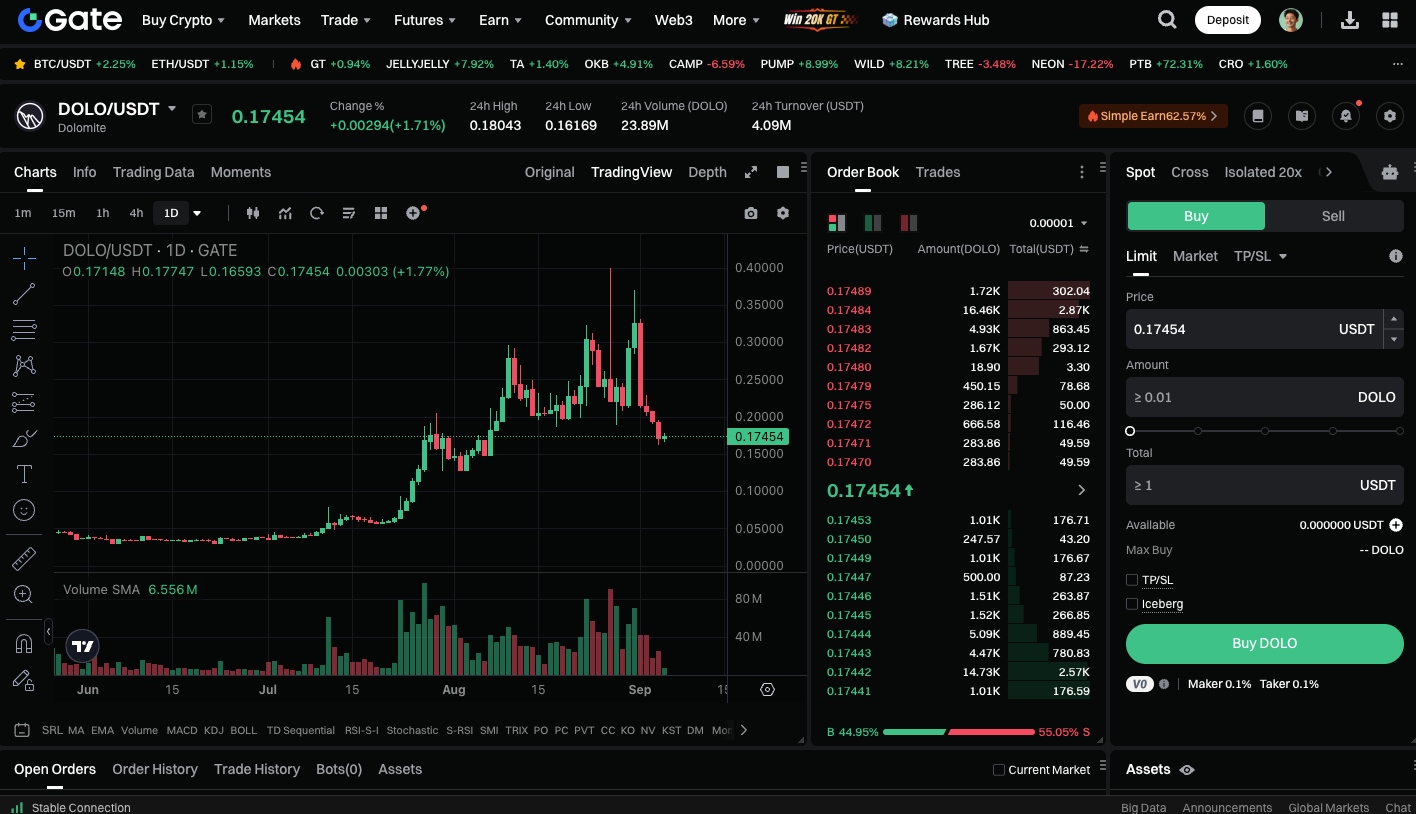Open the user profile avatar
This screenshot has height=814, width=1416.
(1291, 20)
